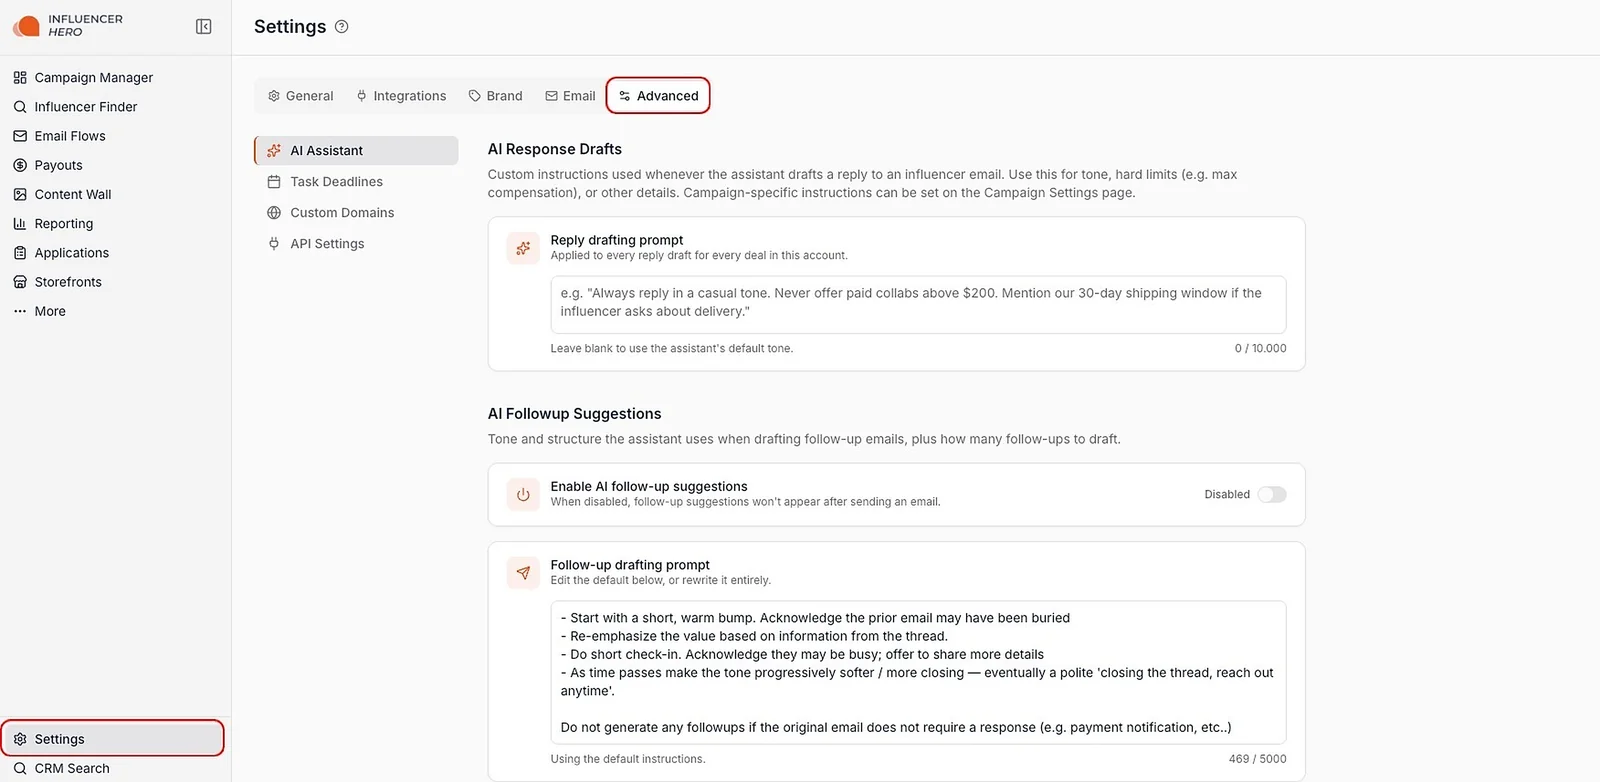Click the Email Flows envelope icon
The height and width of the screenshot is (782, 1600).
(x=20, y=136)
